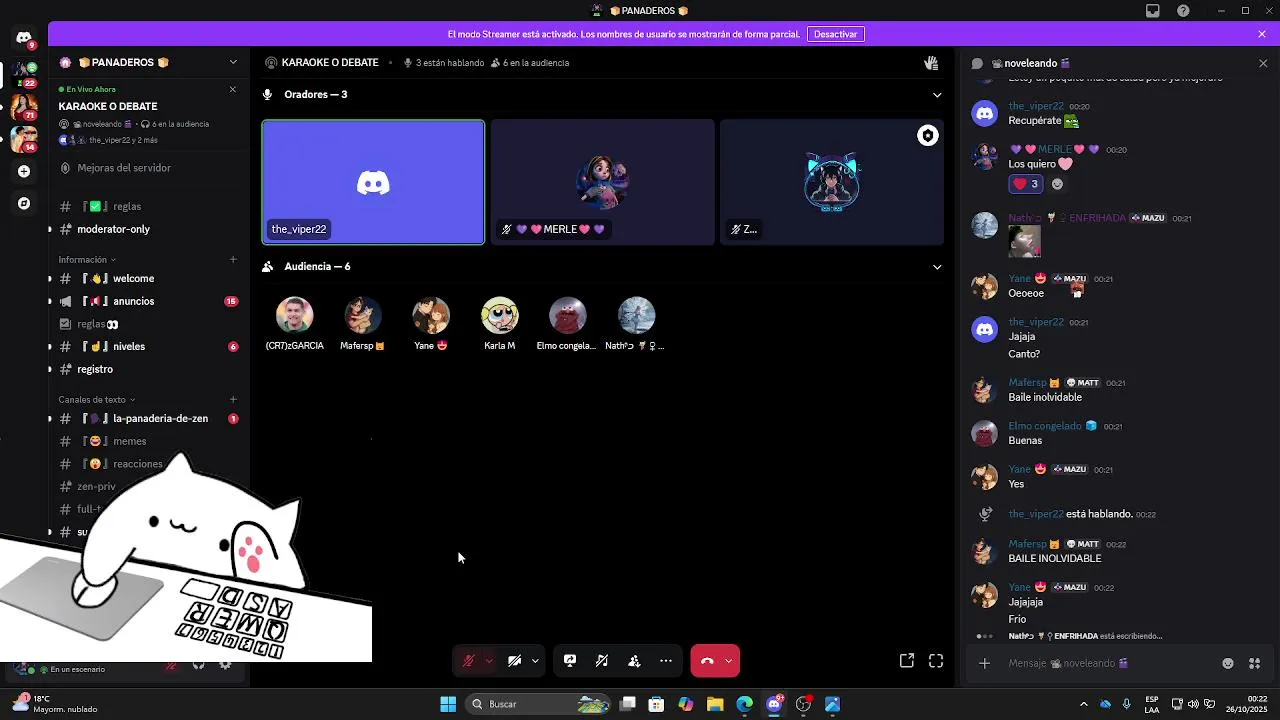This screenshot has height=720, width=1280.
Task: Collapse the Canales de texto category
Action: coord(96,399)
